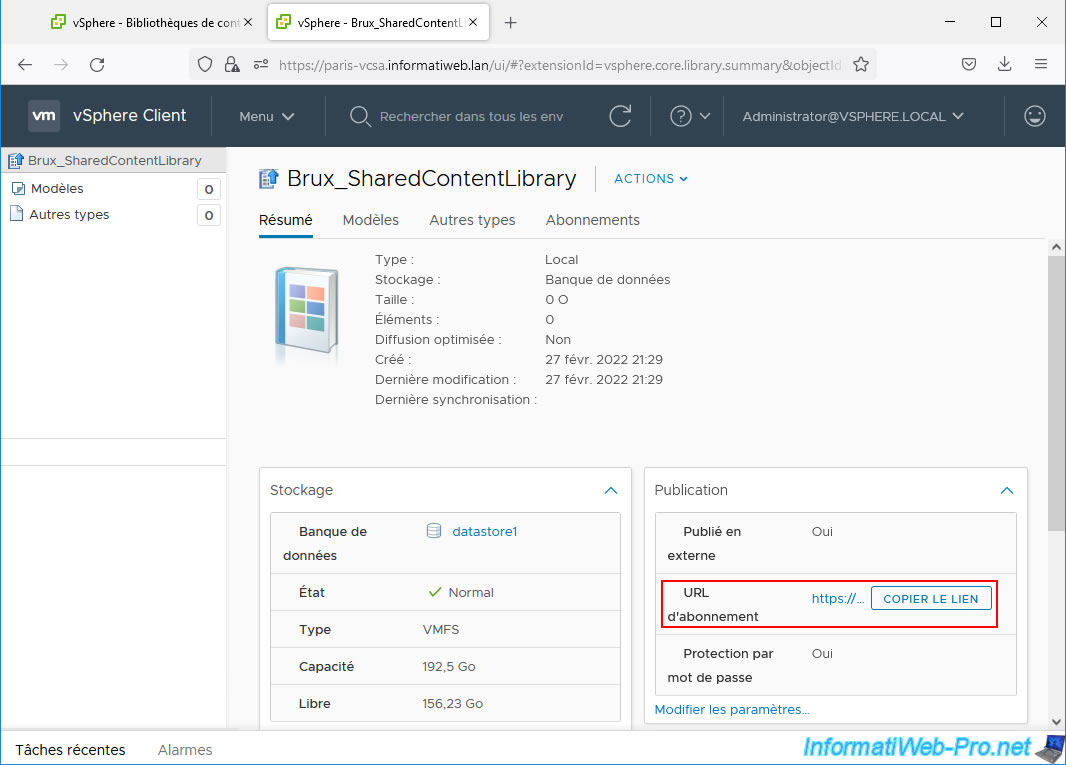Collapse the Stockage panel
Screen dimensions: 1066x765
(x=611, y=490)
